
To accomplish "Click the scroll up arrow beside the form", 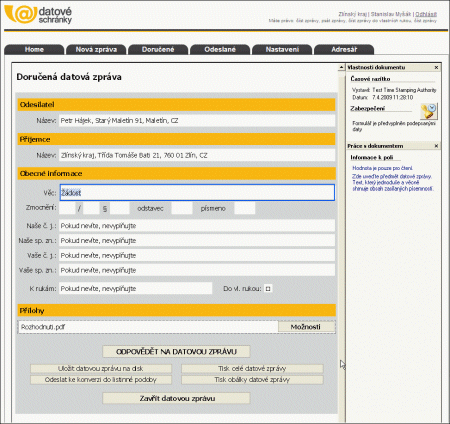I will tap(341, 67).
